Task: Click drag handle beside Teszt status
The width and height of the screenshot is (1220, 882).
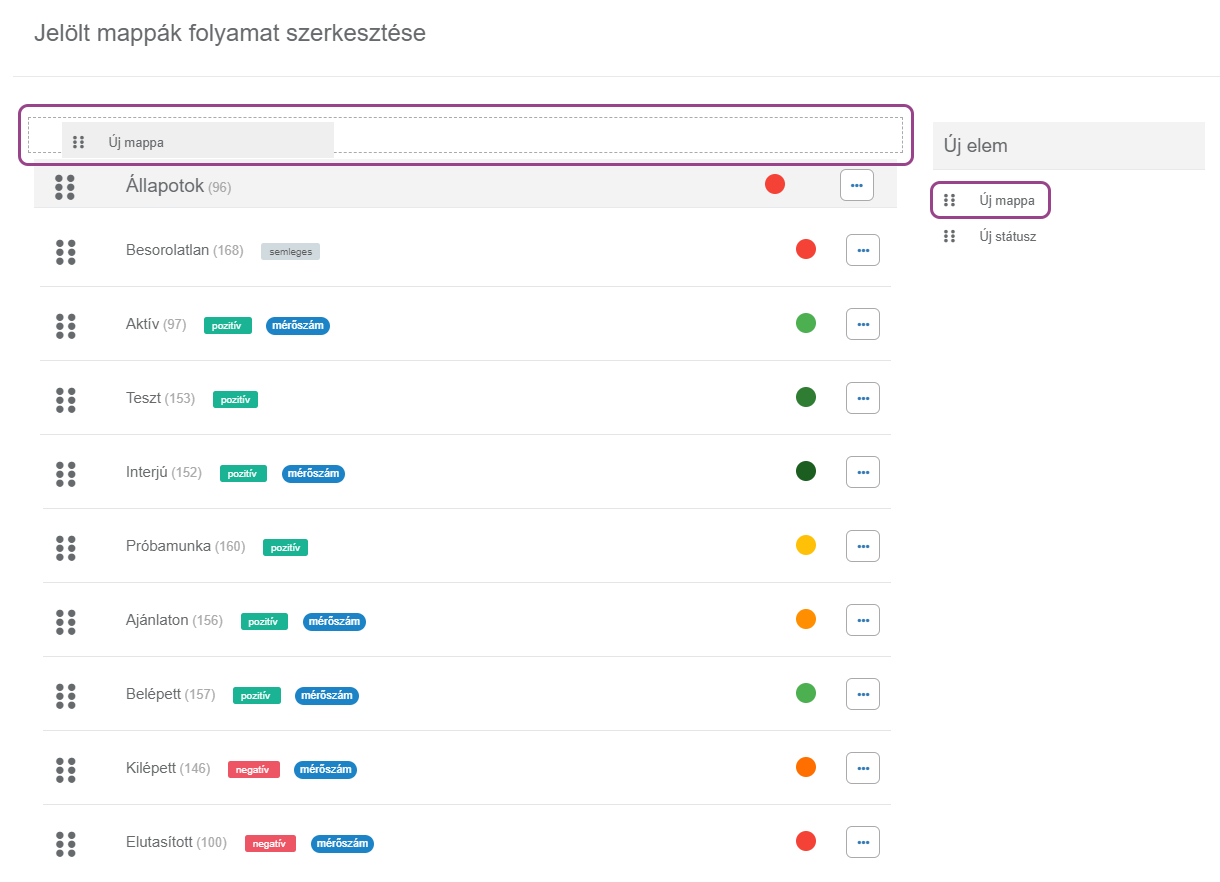Action: tap(66, 400)
